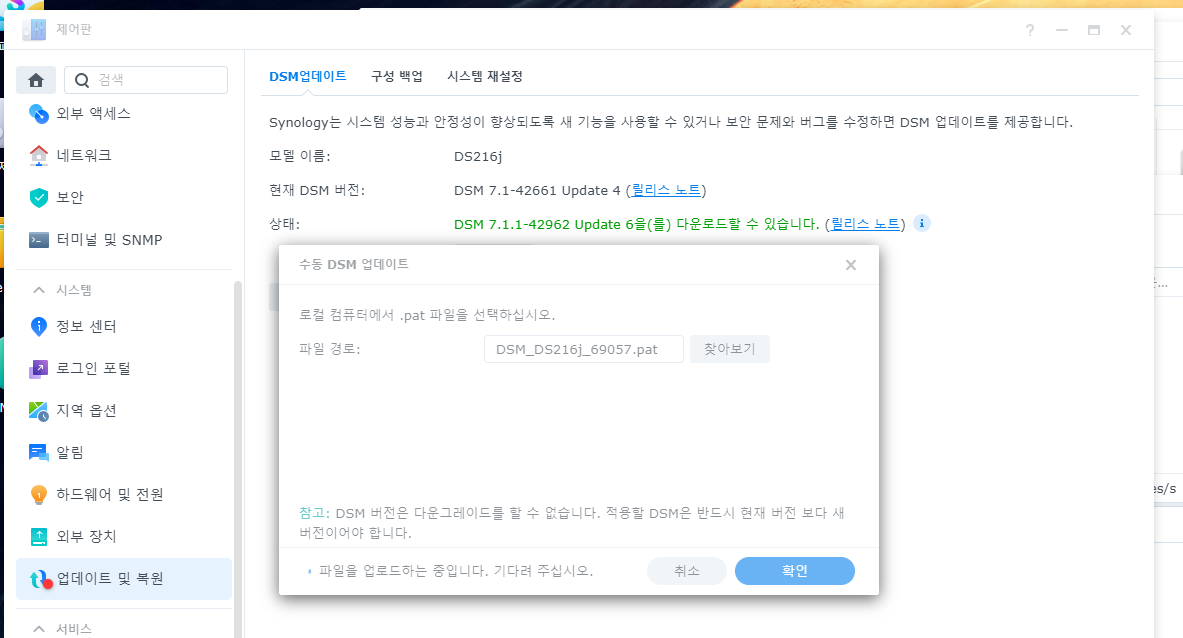Screen dimensions: 1183x638
Task: Go to Control Panel home icon
Action: pyautogui.click(x=35, y=80)
